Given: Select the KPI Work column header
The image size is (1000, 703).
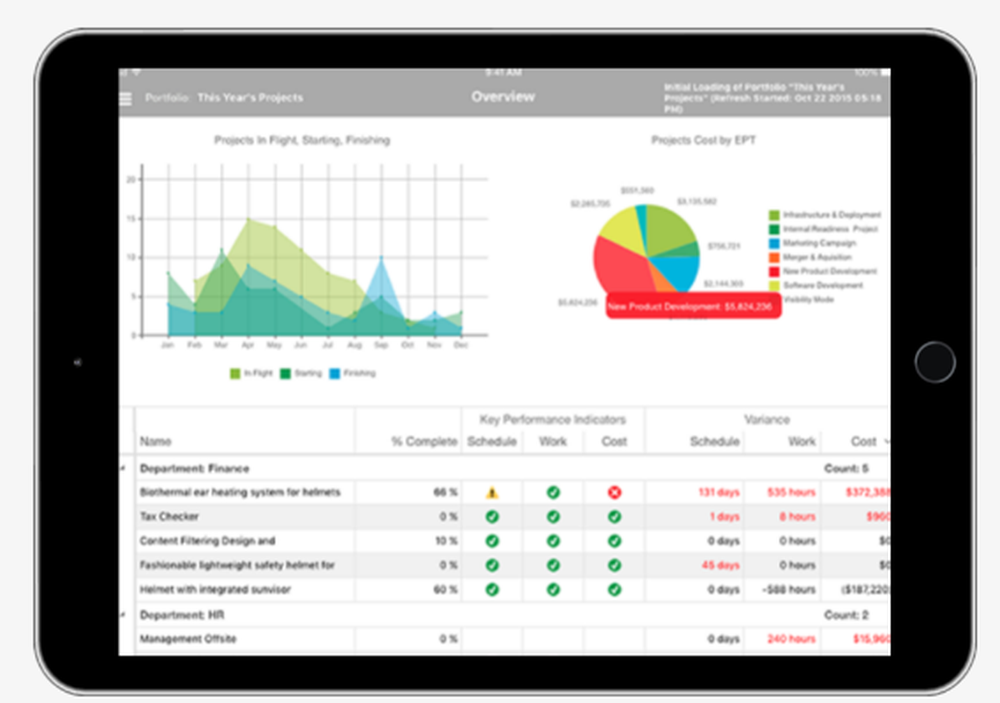Looking at the screenshot, I should [x=553, y=441].
